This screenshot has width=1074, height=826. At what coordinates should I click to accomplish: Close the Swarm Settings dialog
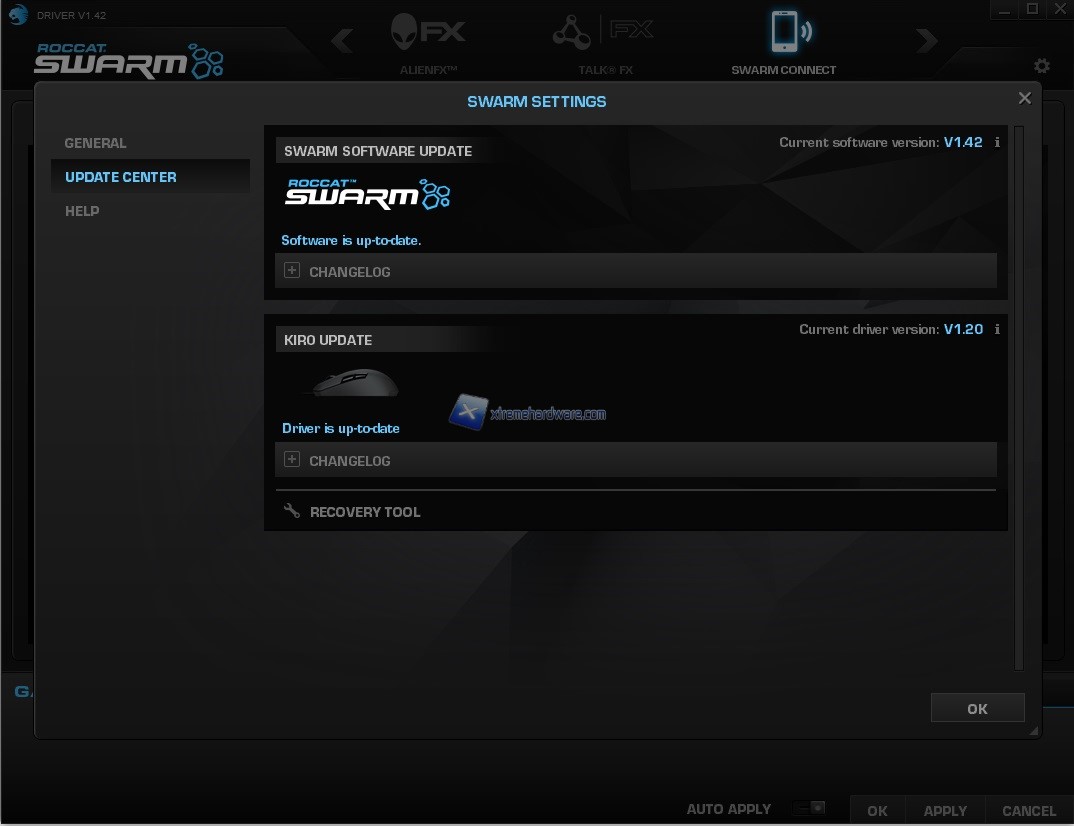tap(1024, 98)
